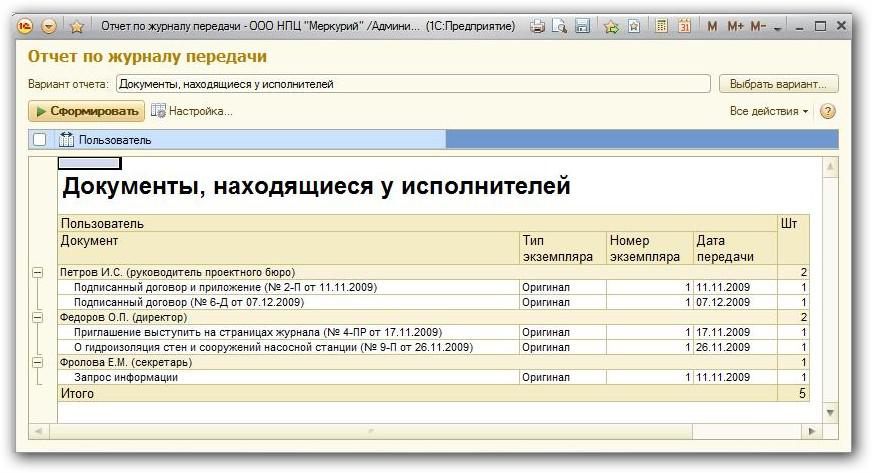The image size is (872, 473).
Task: Click the Шт column header
Action: (793, 240)
